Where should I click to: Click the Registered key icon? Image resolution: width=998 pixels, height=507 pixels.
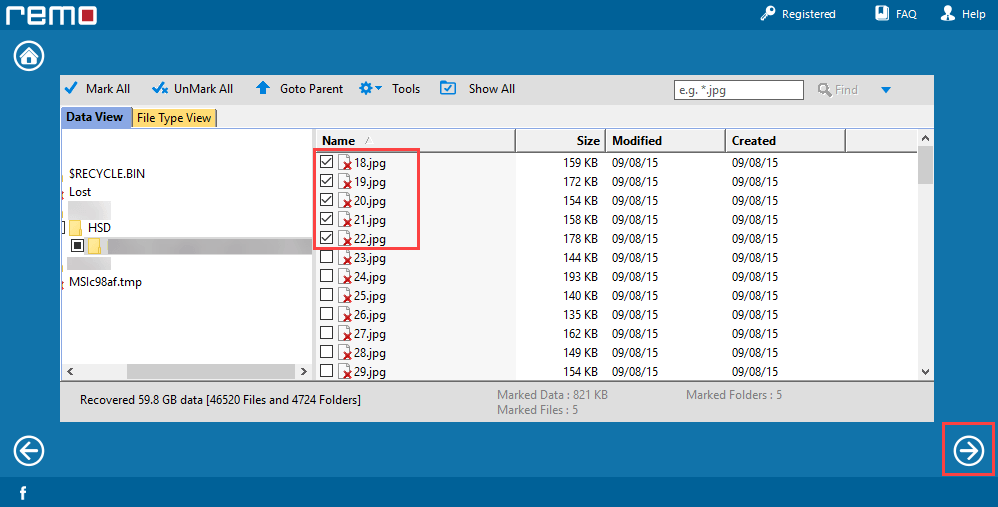[x=768, y=13]
